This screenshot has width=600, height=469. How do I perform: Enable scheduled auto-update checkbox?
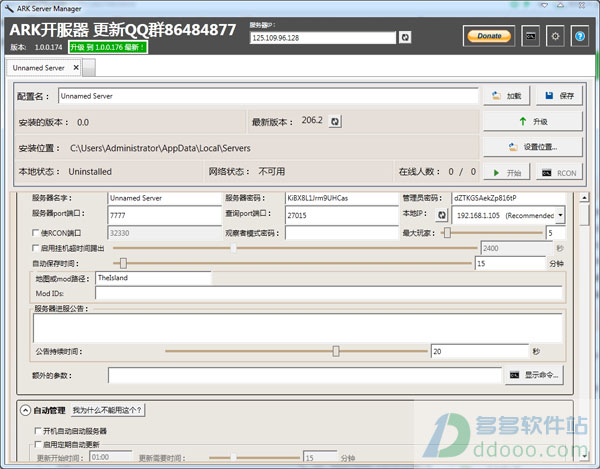pos(38,444)
